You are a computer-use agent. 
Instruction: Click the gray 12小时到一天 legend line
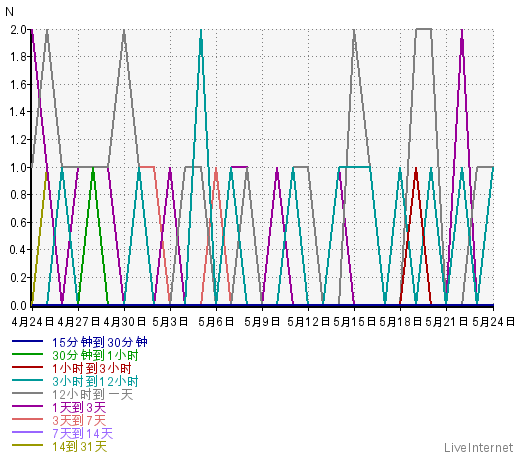27,393
